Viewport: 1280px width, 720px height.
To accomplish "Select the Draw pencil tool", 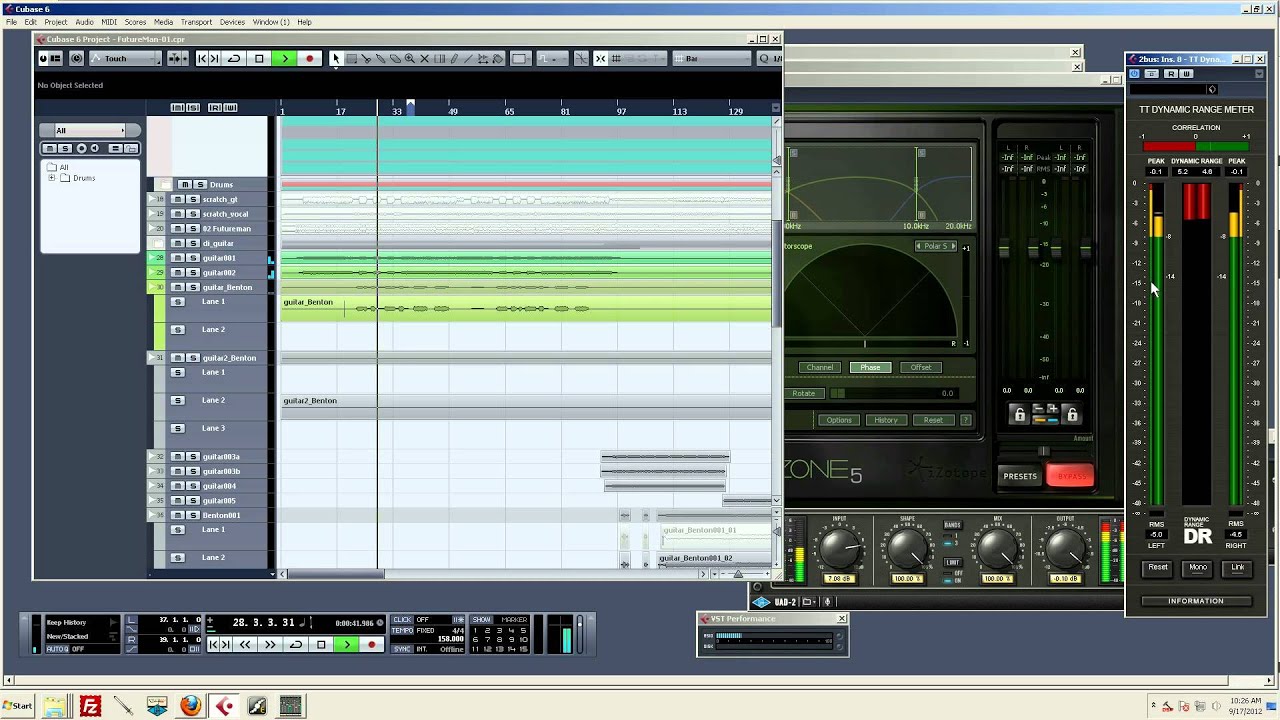I will click(454, 59).
